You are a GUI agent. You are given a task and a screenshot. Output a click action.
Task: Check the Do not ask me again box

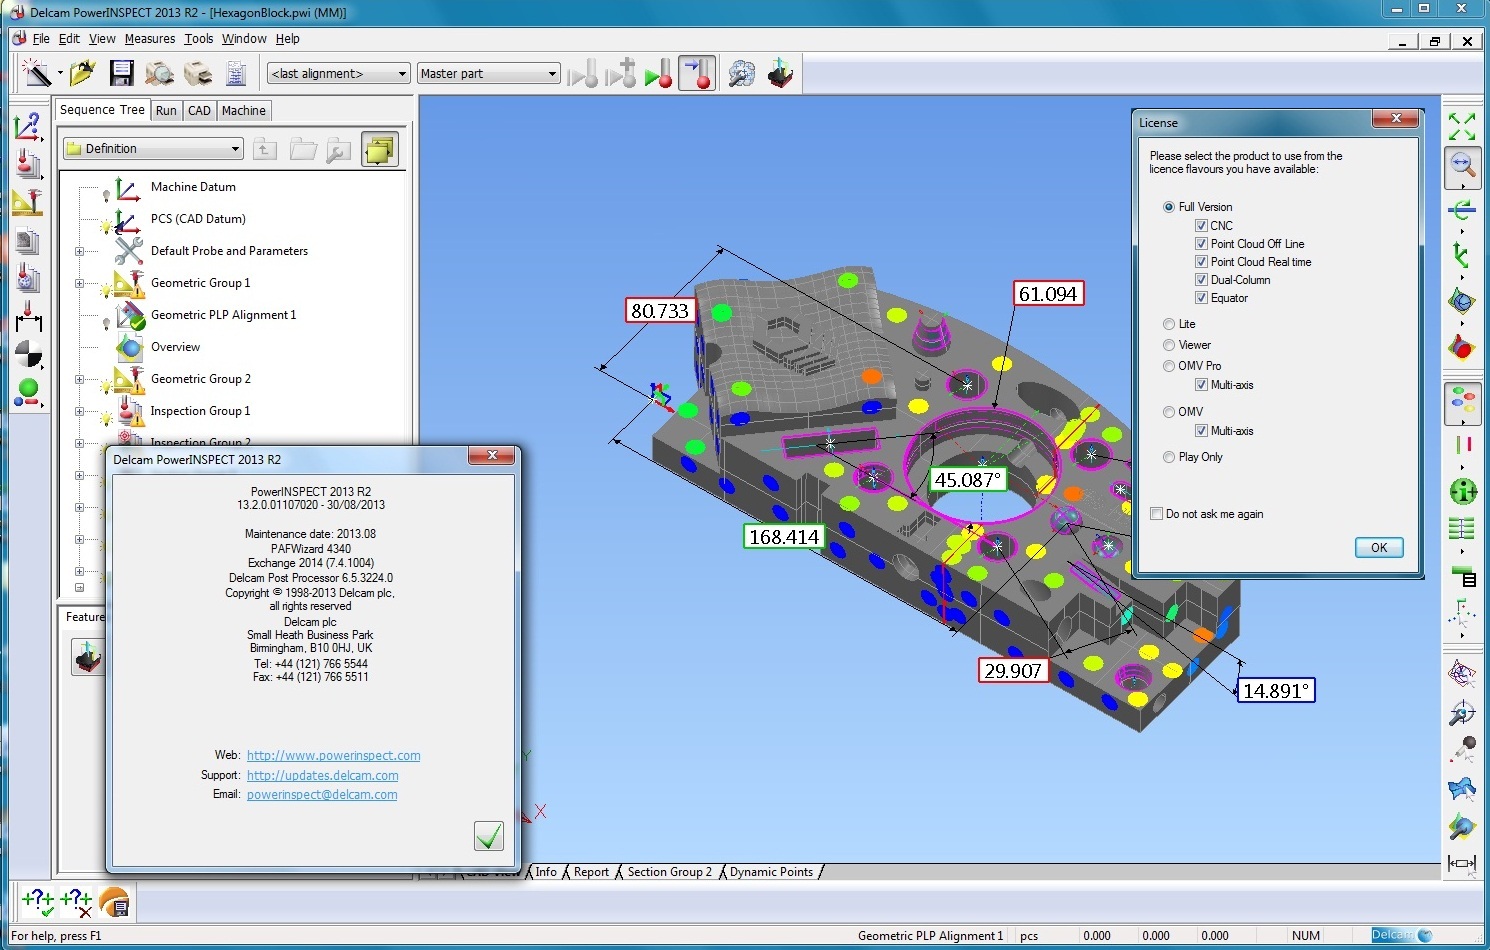click(1157, 514)
